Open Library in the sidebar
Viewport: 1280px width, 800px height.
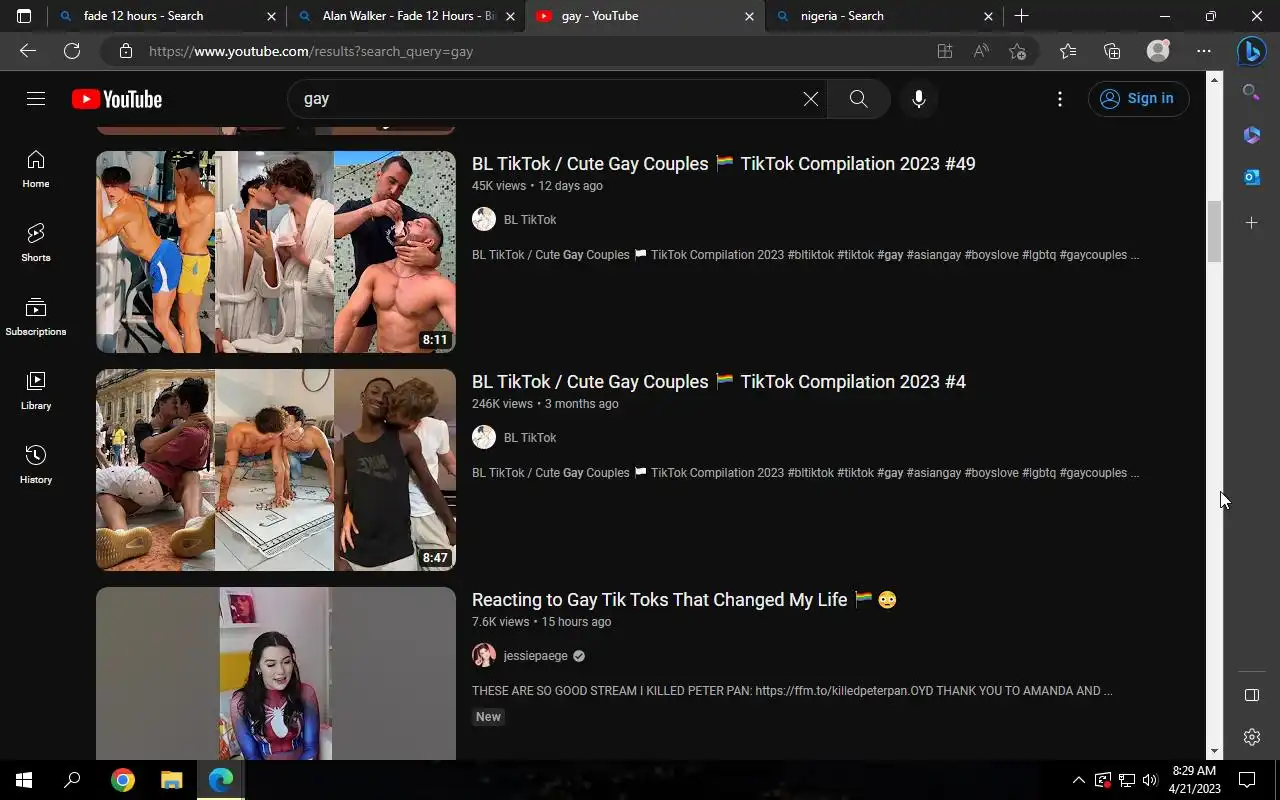[x=36, y=391]
